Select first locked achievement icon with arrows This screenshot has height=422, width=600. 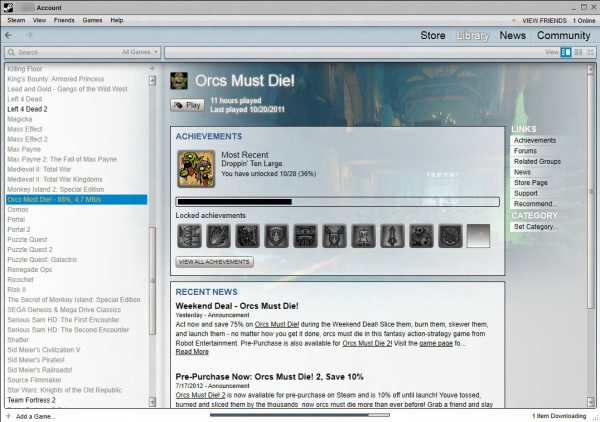point(189,236)
